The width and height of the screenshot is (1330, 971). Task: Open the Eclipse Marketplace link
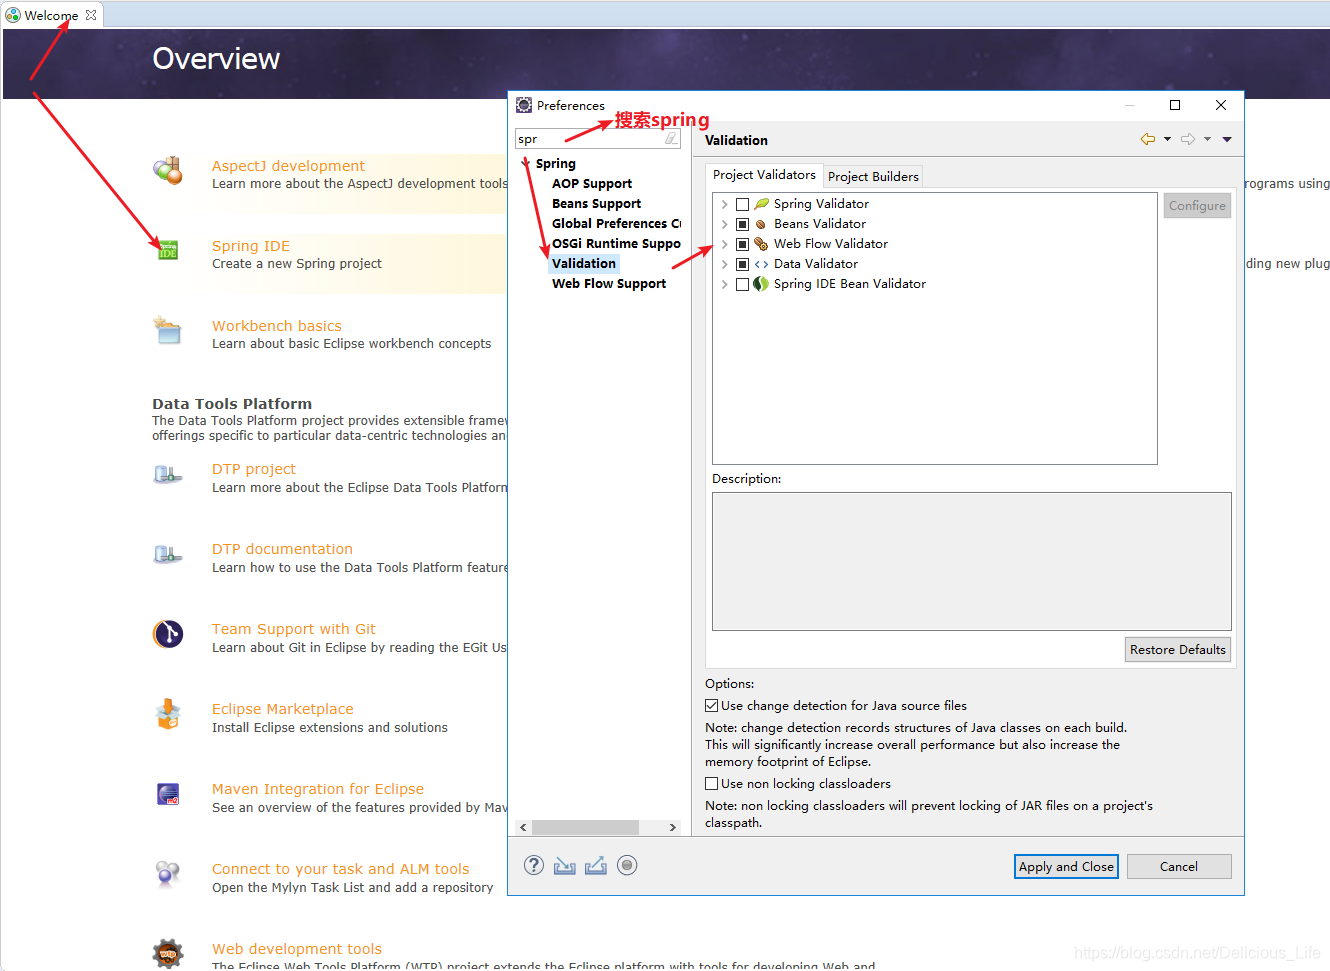click(x=283, y=709)
